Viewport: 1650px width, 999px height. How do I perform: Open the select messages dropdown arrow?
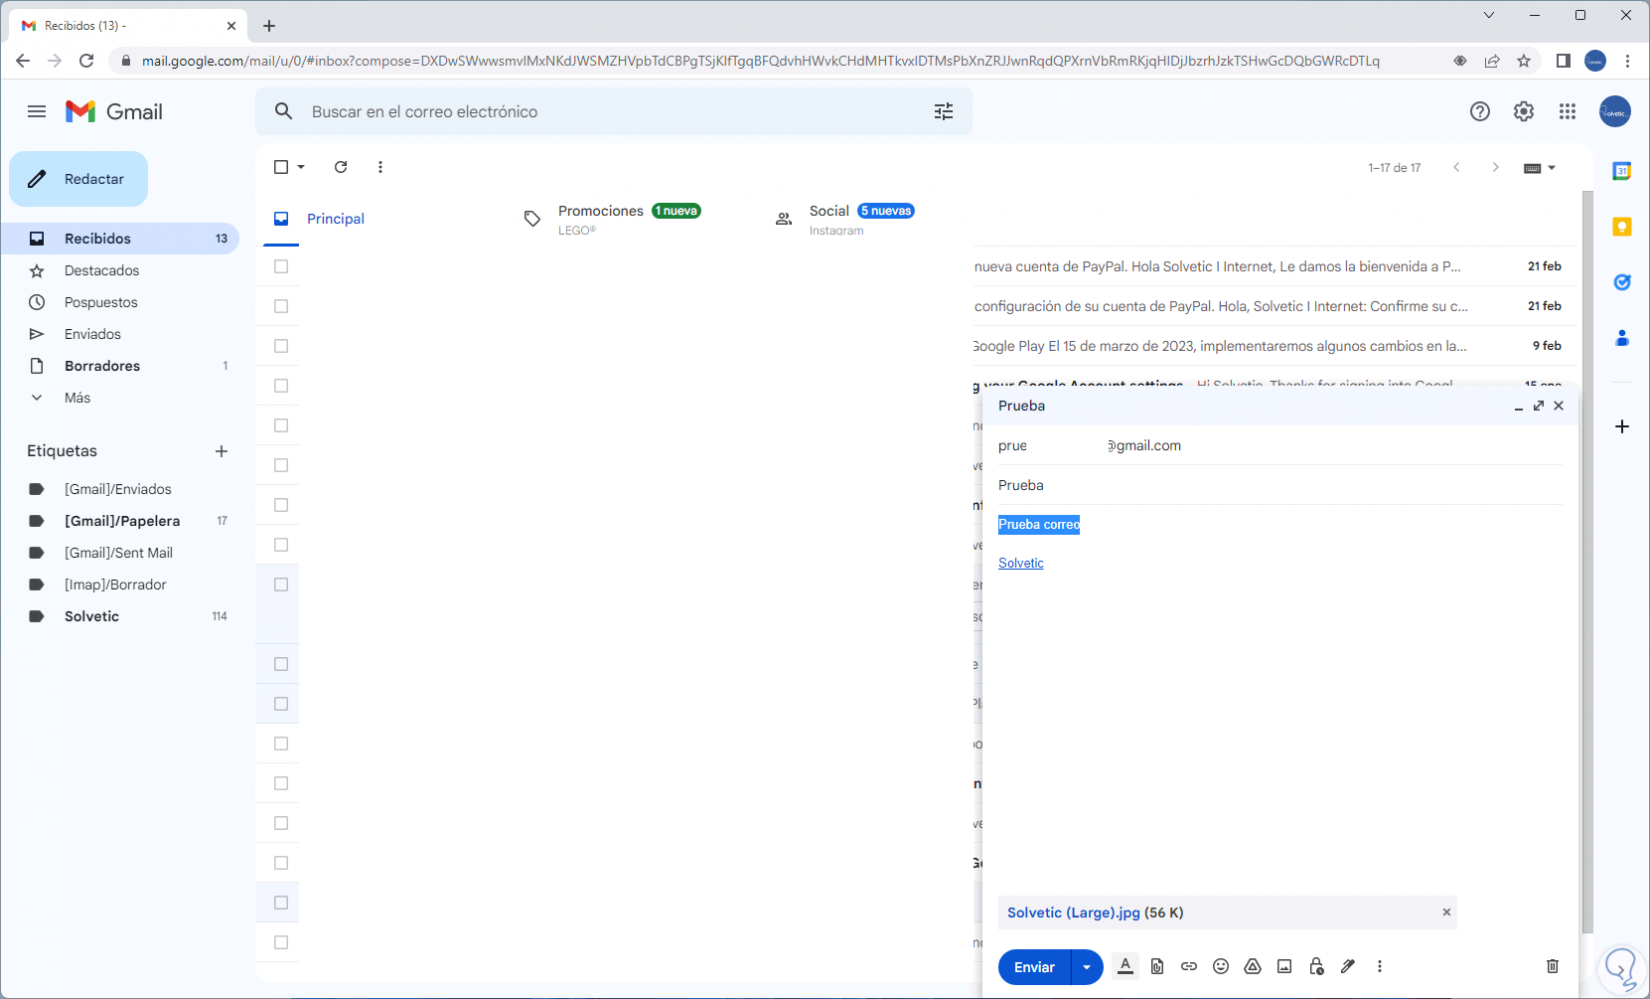301,167
